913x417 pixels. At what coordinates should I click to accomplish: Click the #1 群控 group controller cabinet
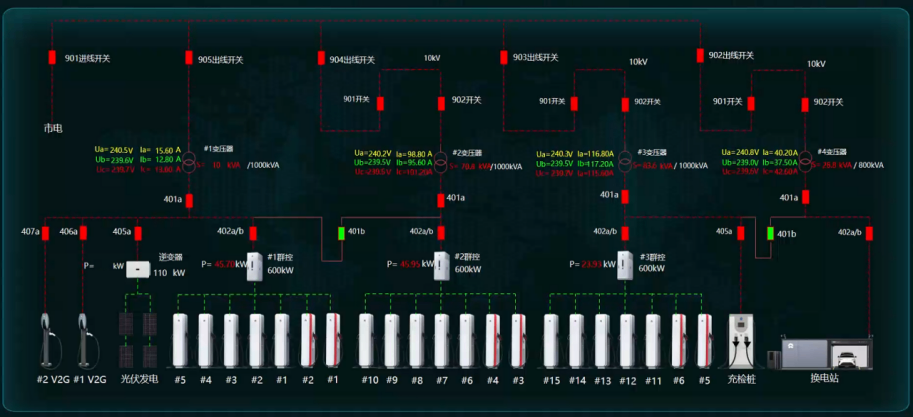coord(254,266)
